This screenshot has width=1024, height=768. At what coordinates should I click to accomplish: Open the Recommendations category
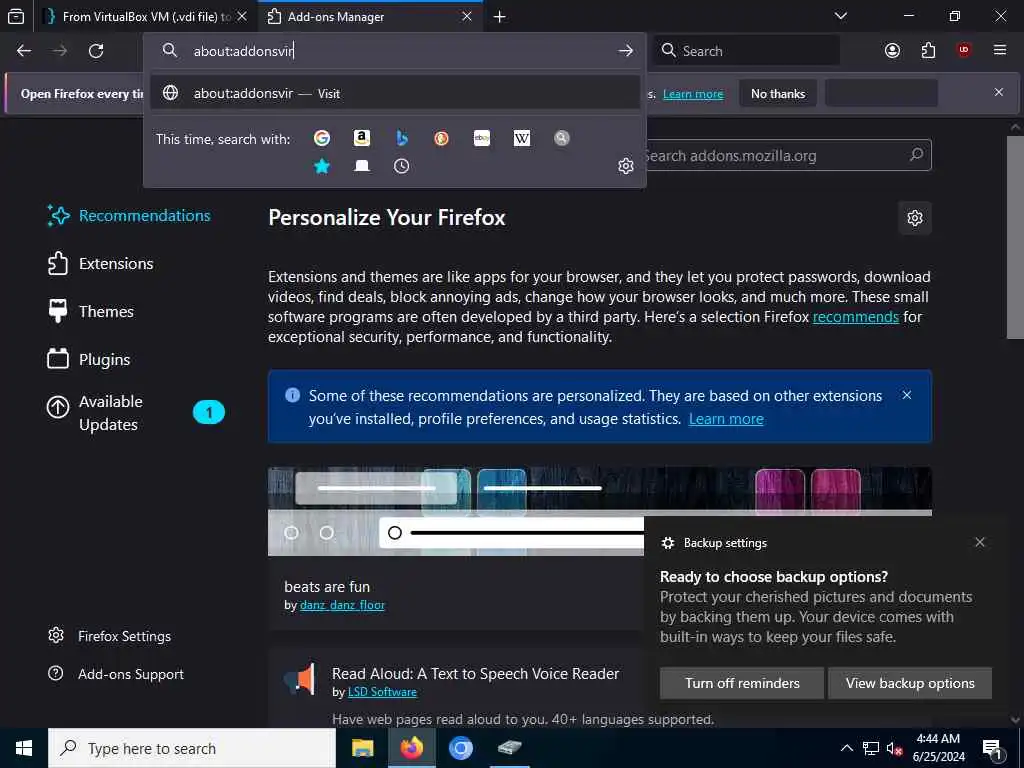(129, 216)
